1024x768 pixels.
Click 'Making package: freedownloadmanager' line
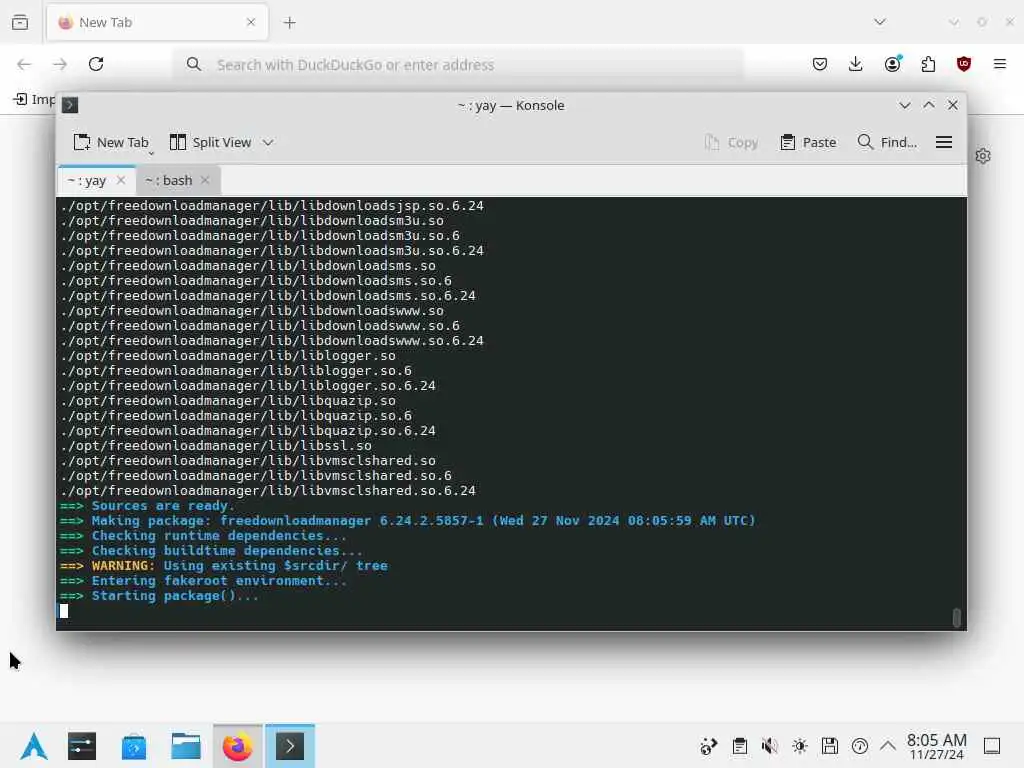pos(408,521)
